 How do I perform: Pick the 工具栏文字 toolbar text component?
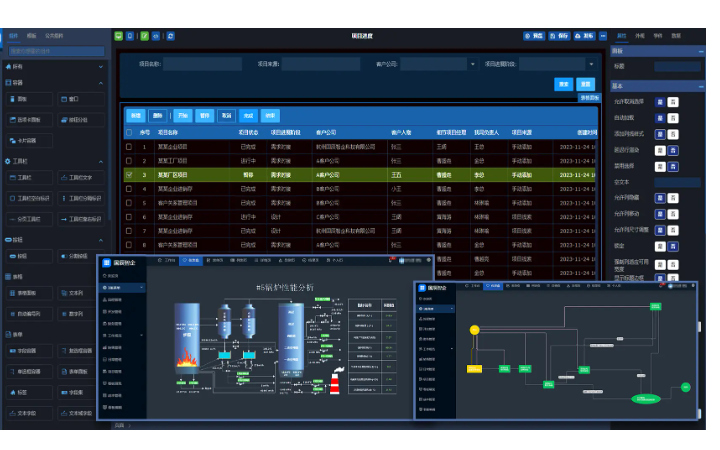pos(81,178)
